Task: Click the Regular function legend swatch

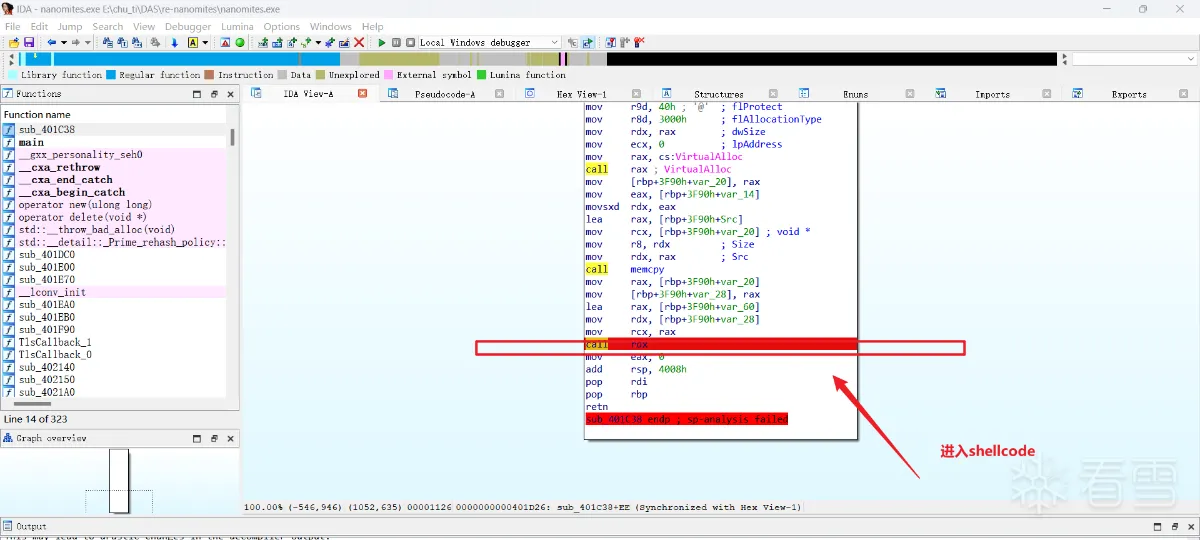Action: click(x=112, y=75)
